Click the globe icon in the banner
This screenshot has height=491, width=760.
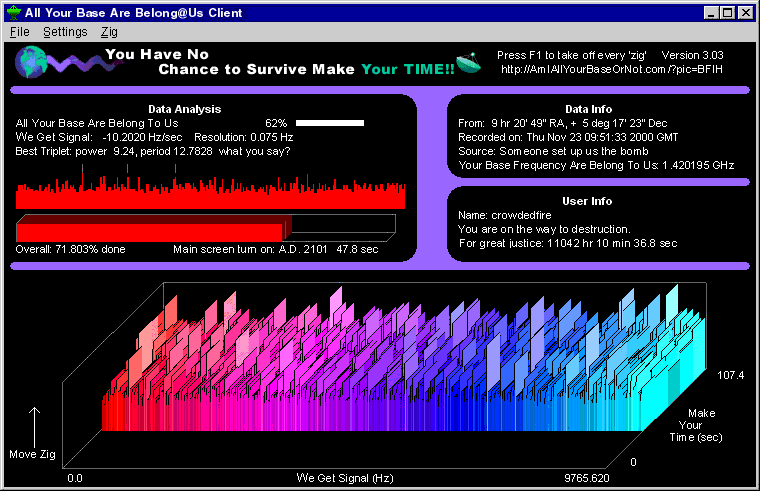[31, 62]
